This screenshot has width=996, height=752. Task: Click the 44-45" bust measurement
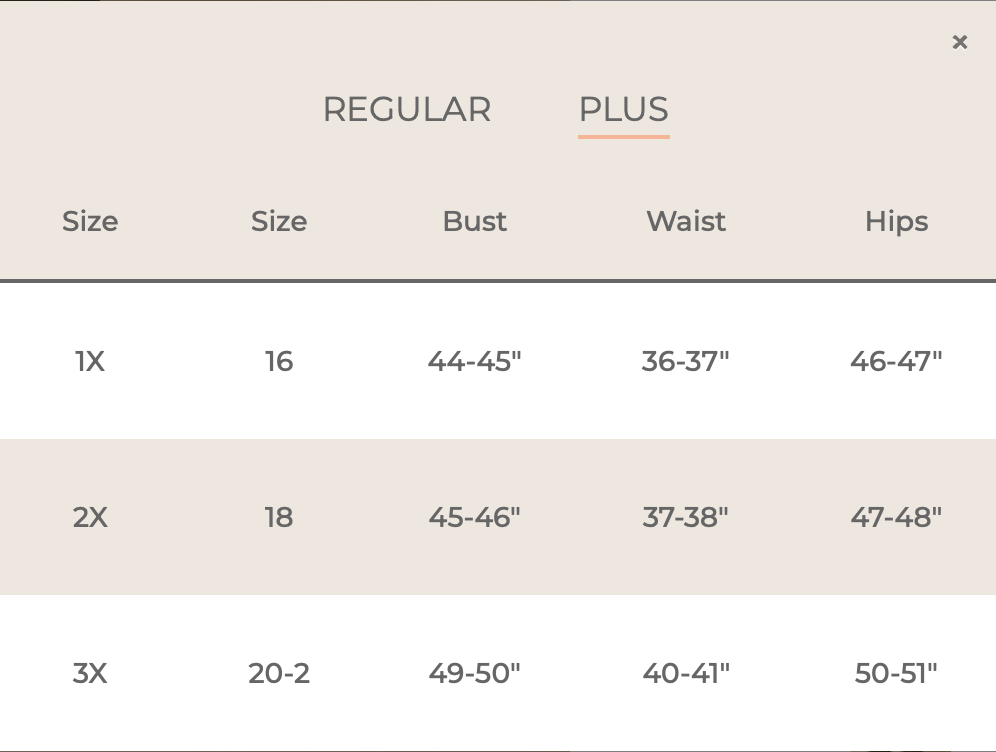pos(474,361)
